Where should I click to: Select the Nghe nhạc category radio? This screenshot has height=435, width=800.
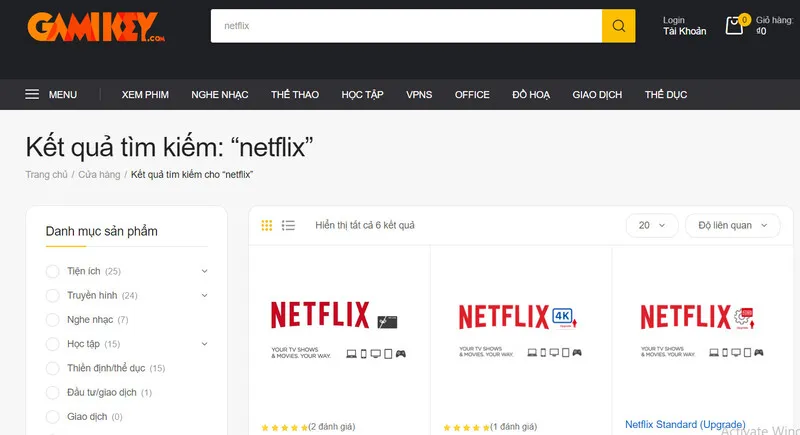[53, 320]
